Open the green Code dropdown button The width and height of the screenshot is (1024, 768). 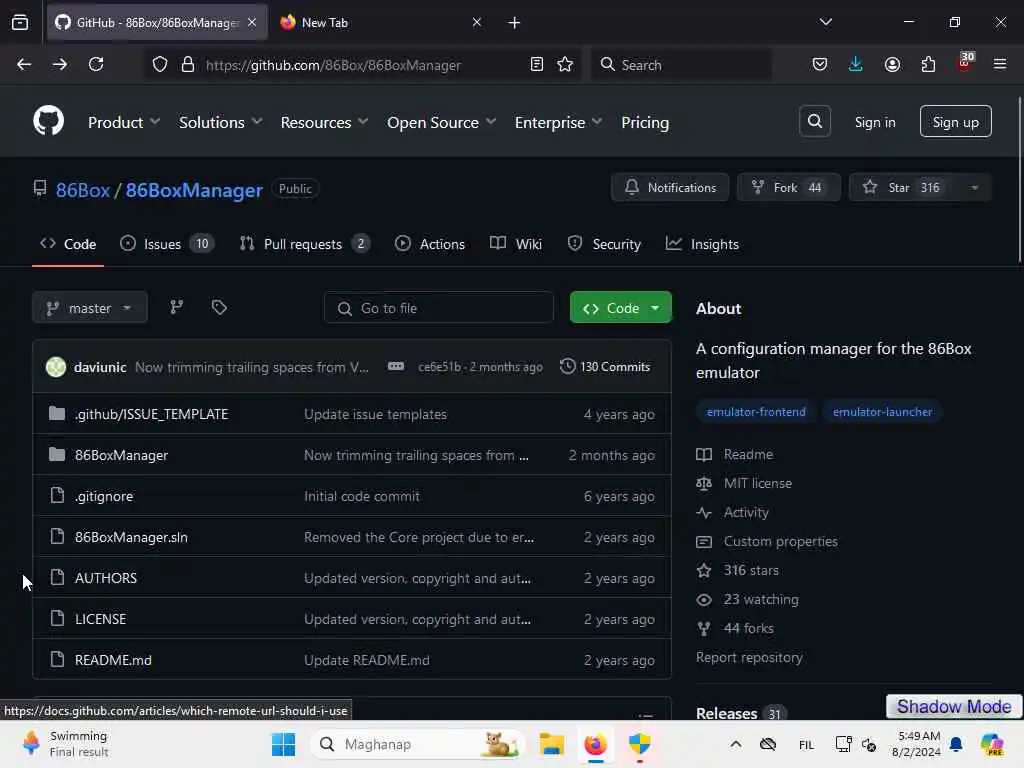(x=620, y=308)
